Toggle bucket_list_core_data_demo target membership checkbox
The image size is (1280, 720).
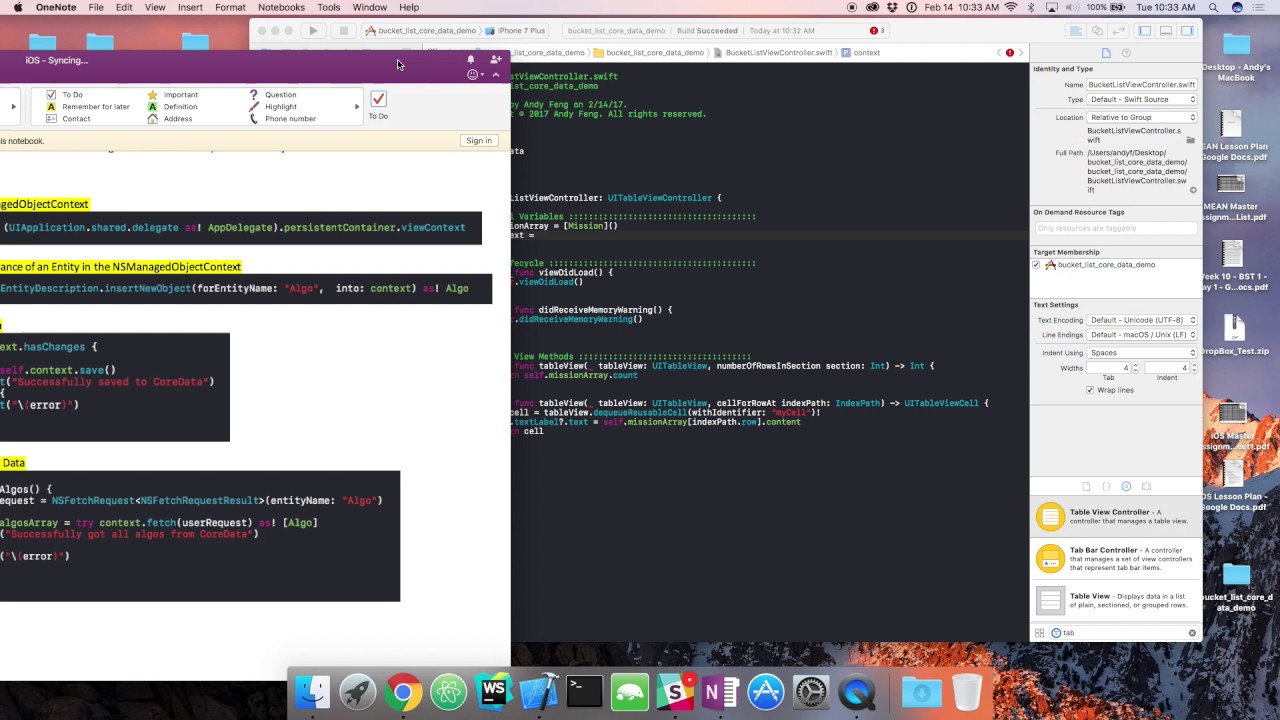(1037, 265)
